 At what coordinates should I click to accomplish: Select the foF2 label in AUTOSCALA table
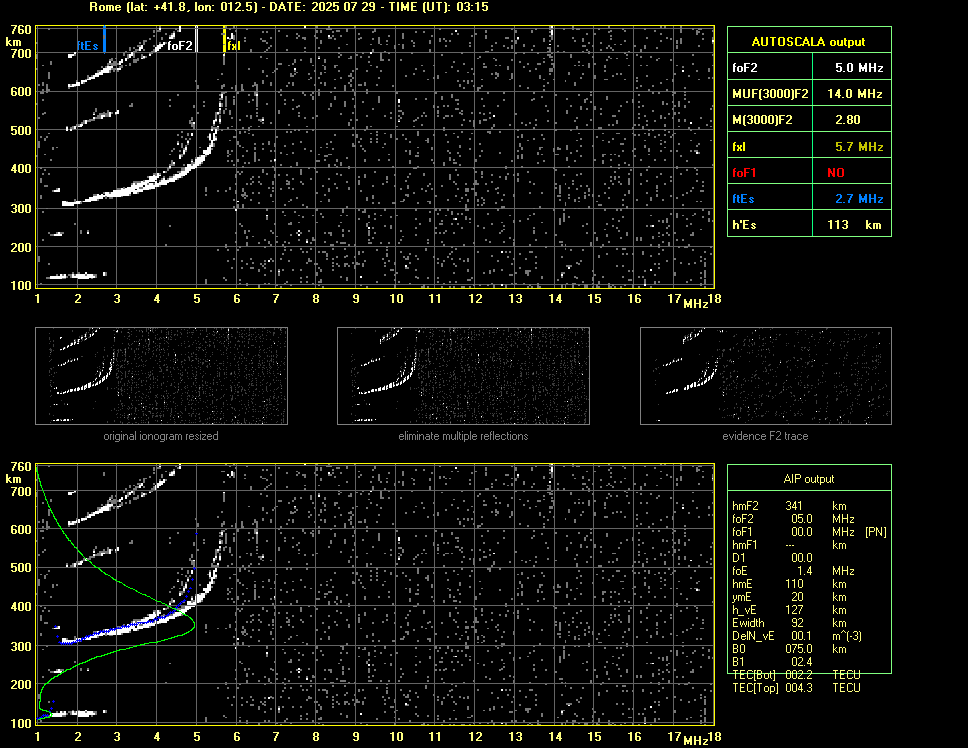[745, 68]
